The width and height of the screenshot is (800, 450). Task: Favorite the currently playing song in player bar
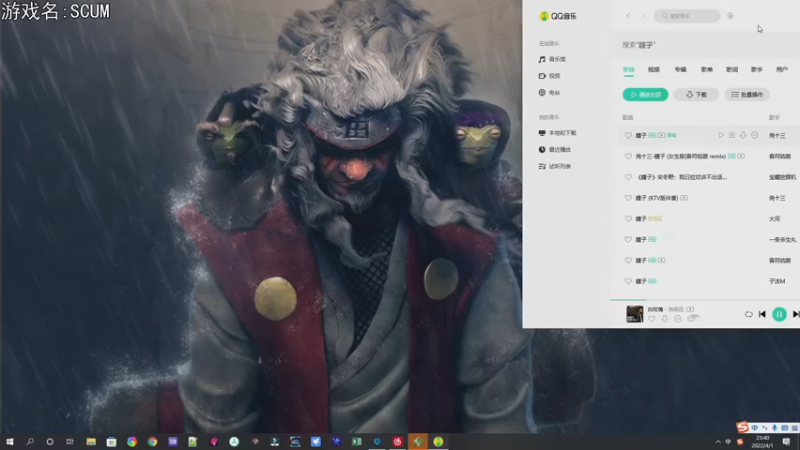(x=652, y=318)
